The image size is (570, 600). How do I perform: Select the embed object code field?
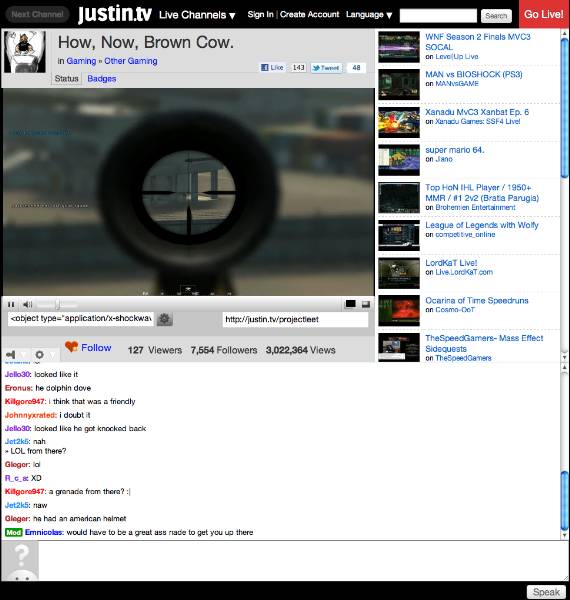tap(81, 318)
